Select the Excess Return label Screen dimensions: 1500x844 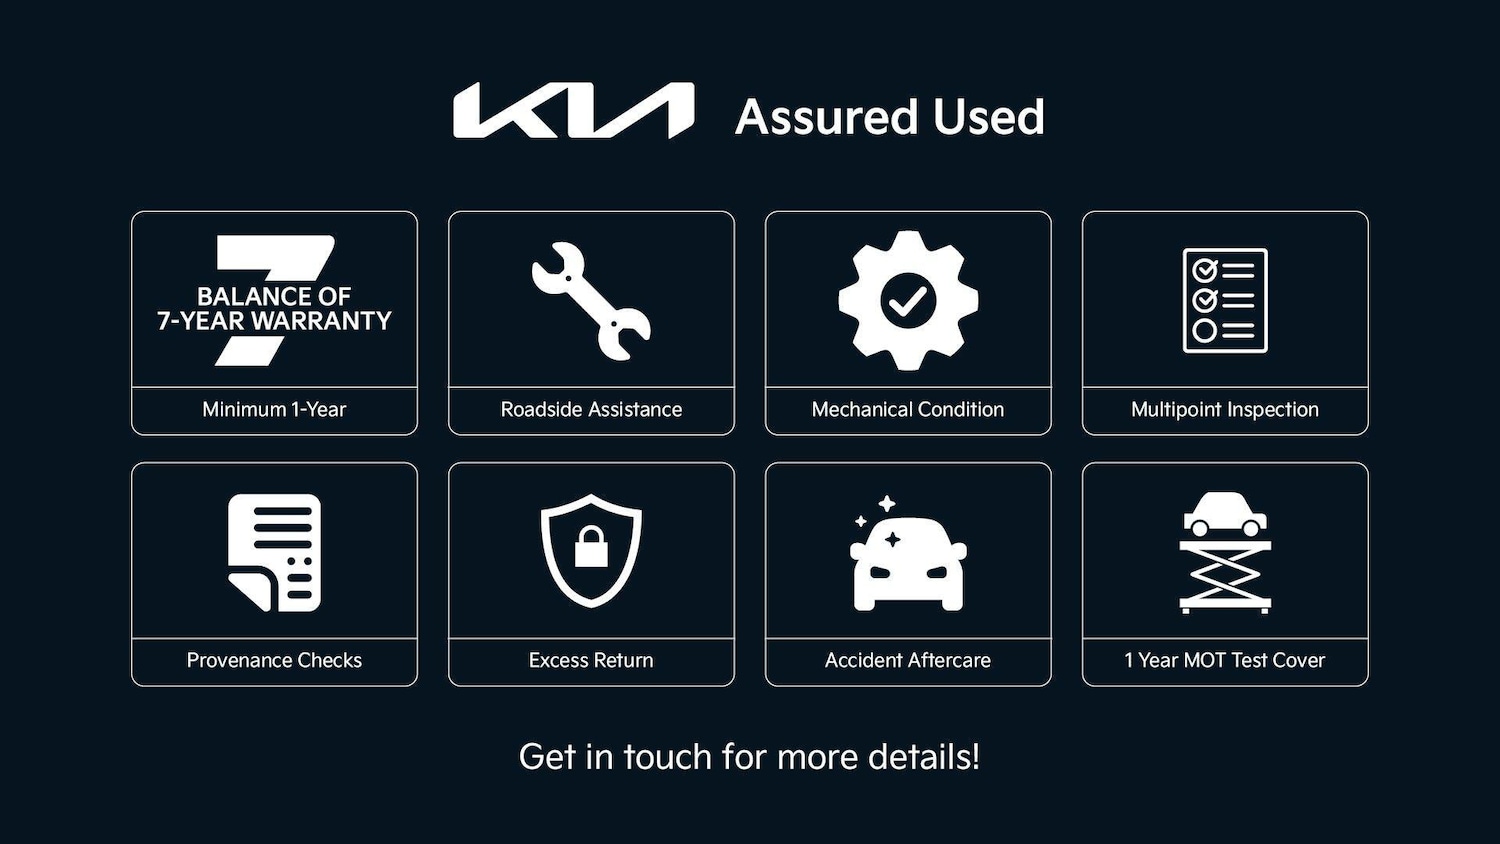[591, 660]
